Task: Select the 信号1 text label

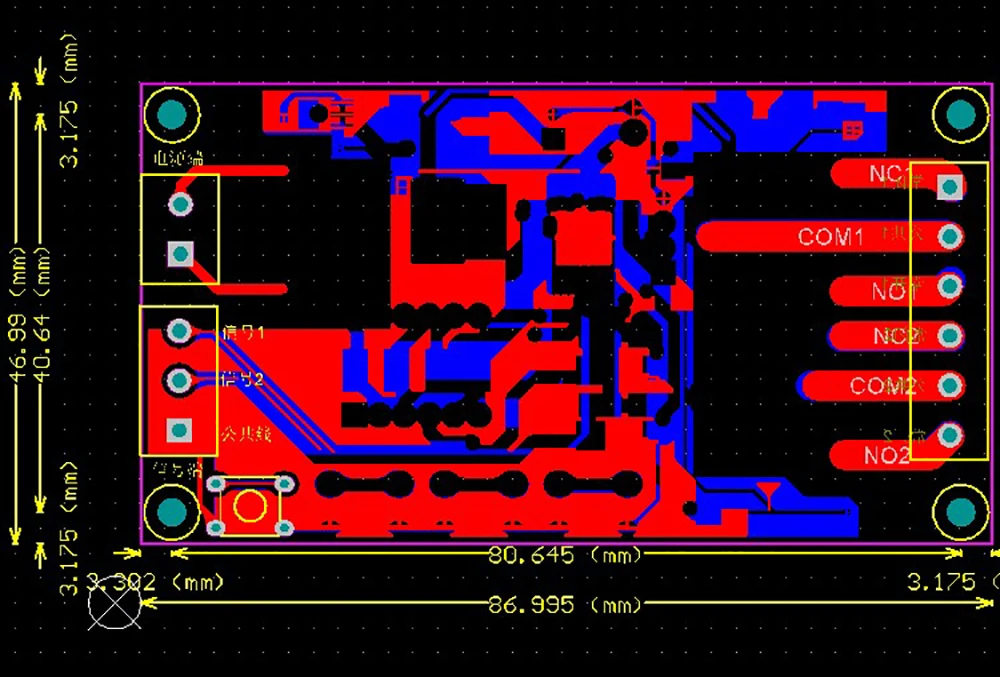Action: [x=242, y=332]
